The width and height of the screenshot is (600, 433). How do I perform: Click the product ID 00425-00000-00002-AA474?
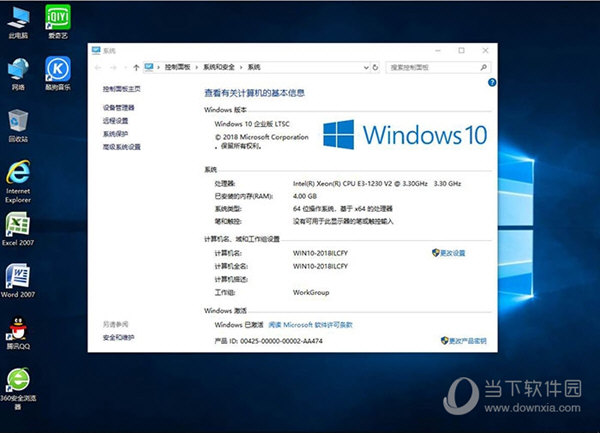(x=281, y=341)
